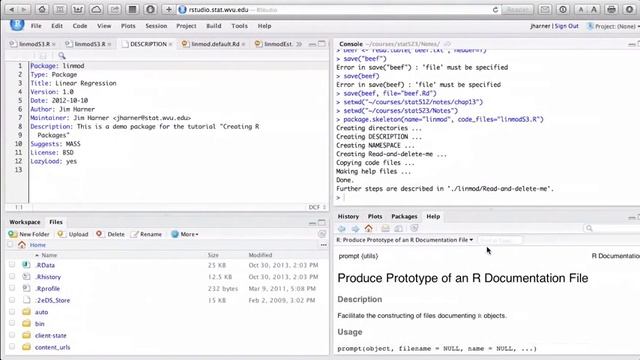
Task: Check the box for :2eDS_Store file
Action: pos(12,300)
